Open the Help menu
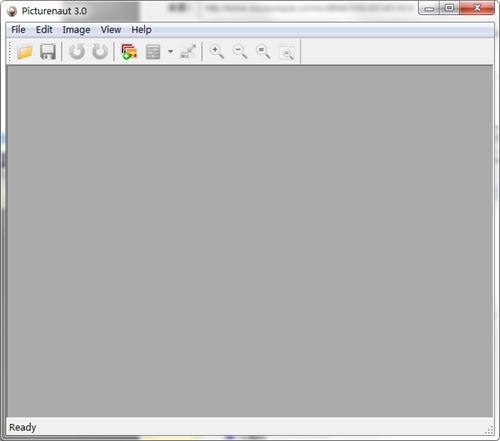Image resolution: width=500 pixels, height=441 pixels. tap(141, 30)
